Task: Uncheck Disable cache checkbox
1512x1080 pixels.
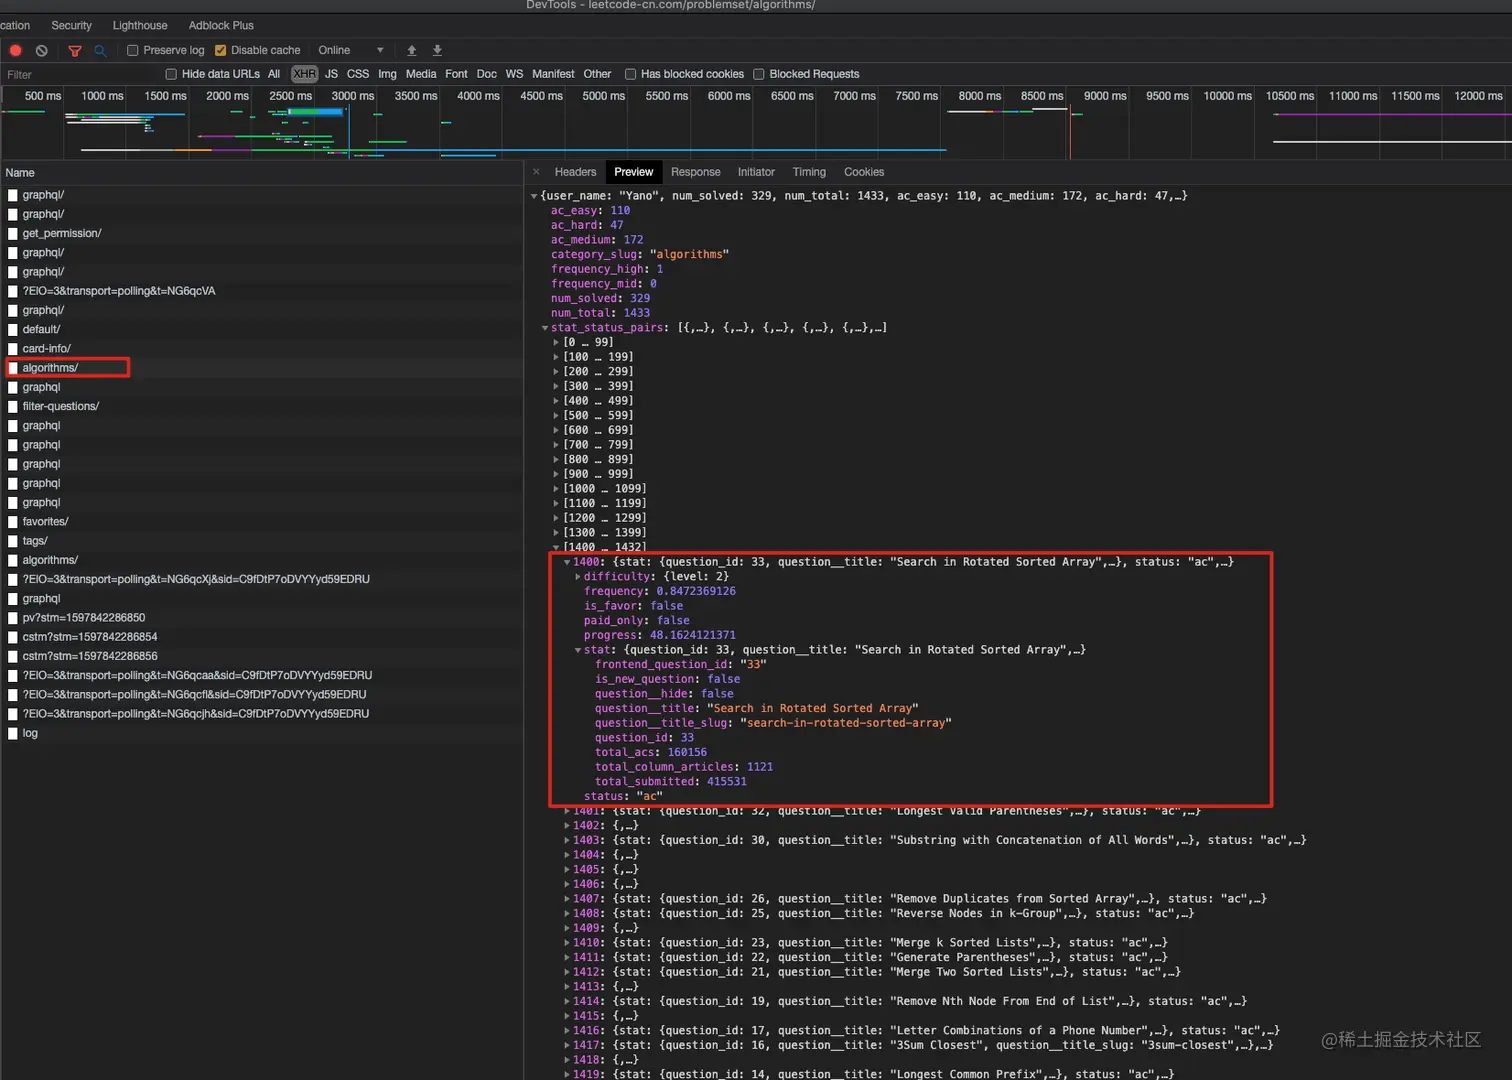Action: (221, 50)
